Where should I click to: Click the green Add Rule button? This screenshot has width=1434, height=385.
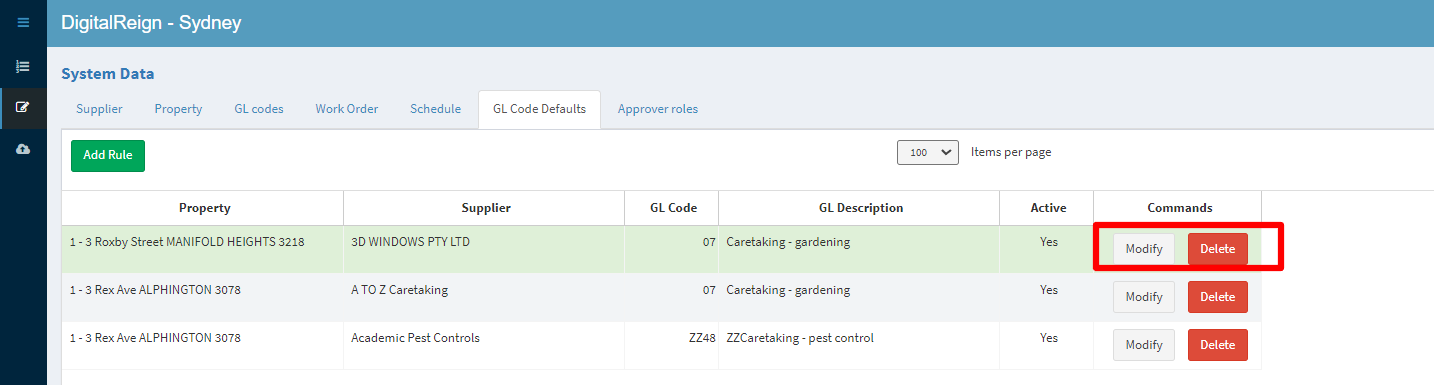tap(108, 155)
